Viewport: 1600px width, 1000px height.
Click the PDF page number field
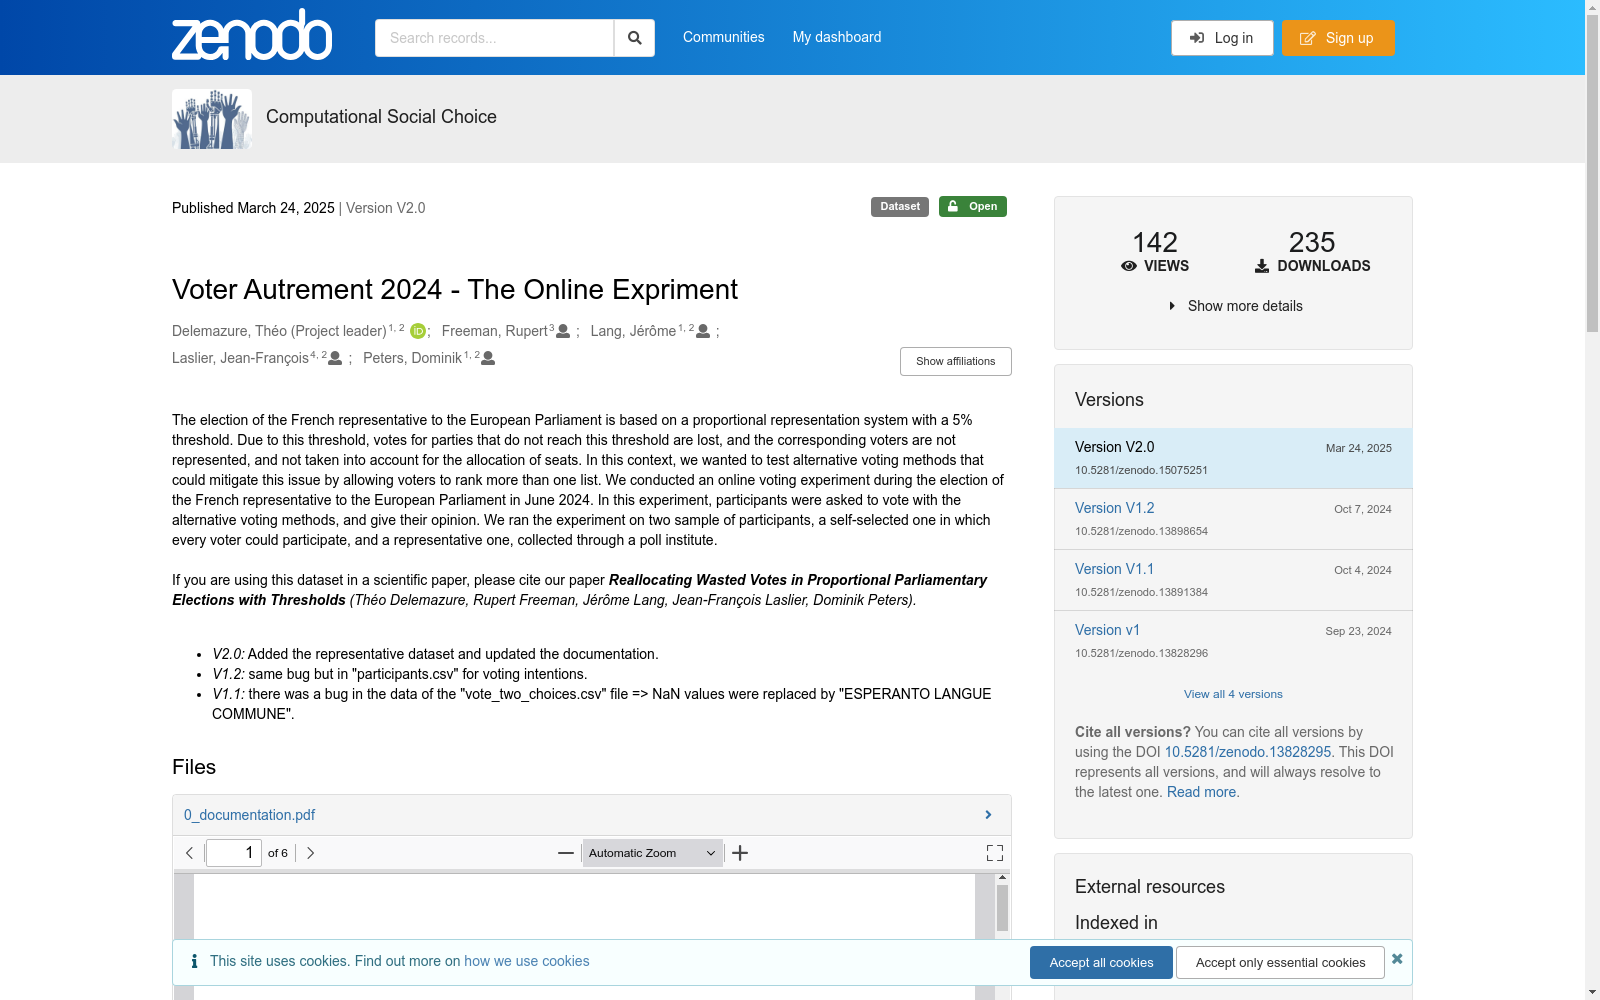point(234,853)
